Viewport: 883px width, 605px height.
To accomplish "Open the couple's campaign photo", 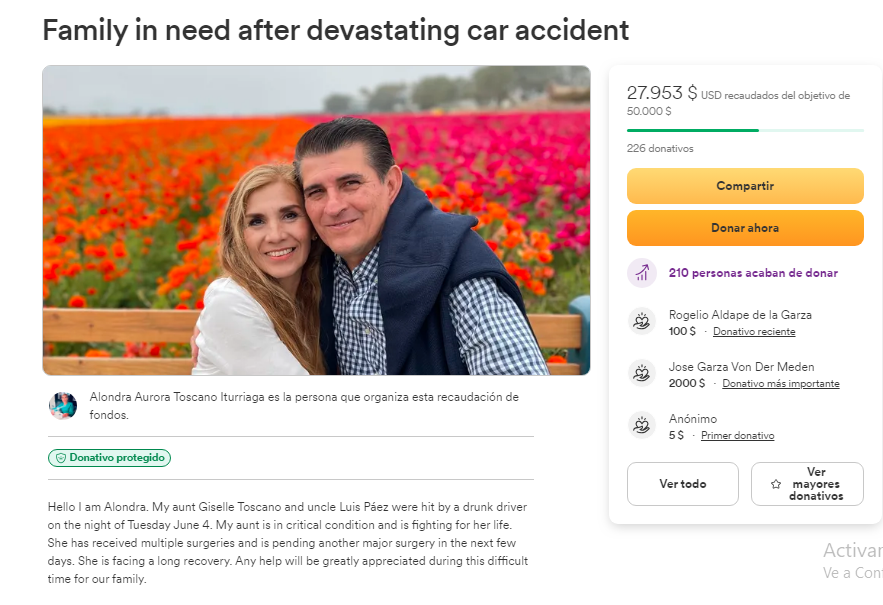I will (316, 220).
